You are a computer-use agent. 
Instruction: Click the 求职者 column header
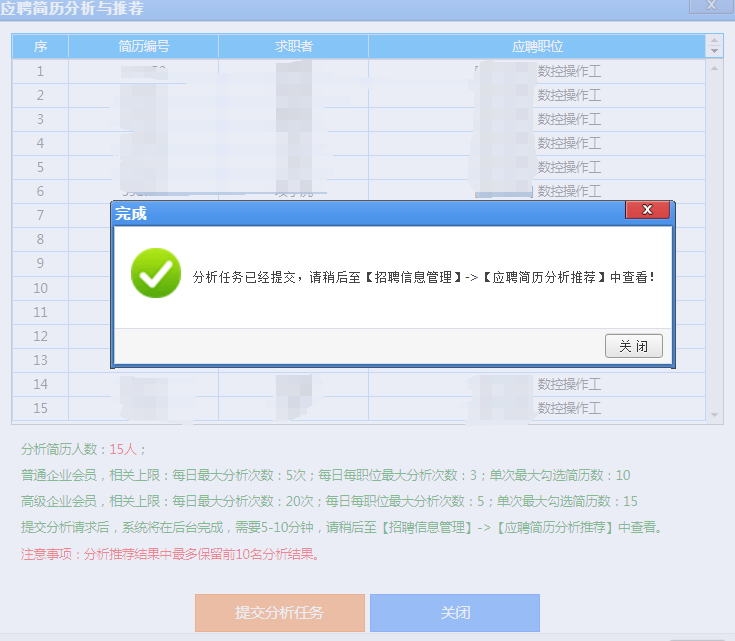pyautogui.click(x=293, y=47)
